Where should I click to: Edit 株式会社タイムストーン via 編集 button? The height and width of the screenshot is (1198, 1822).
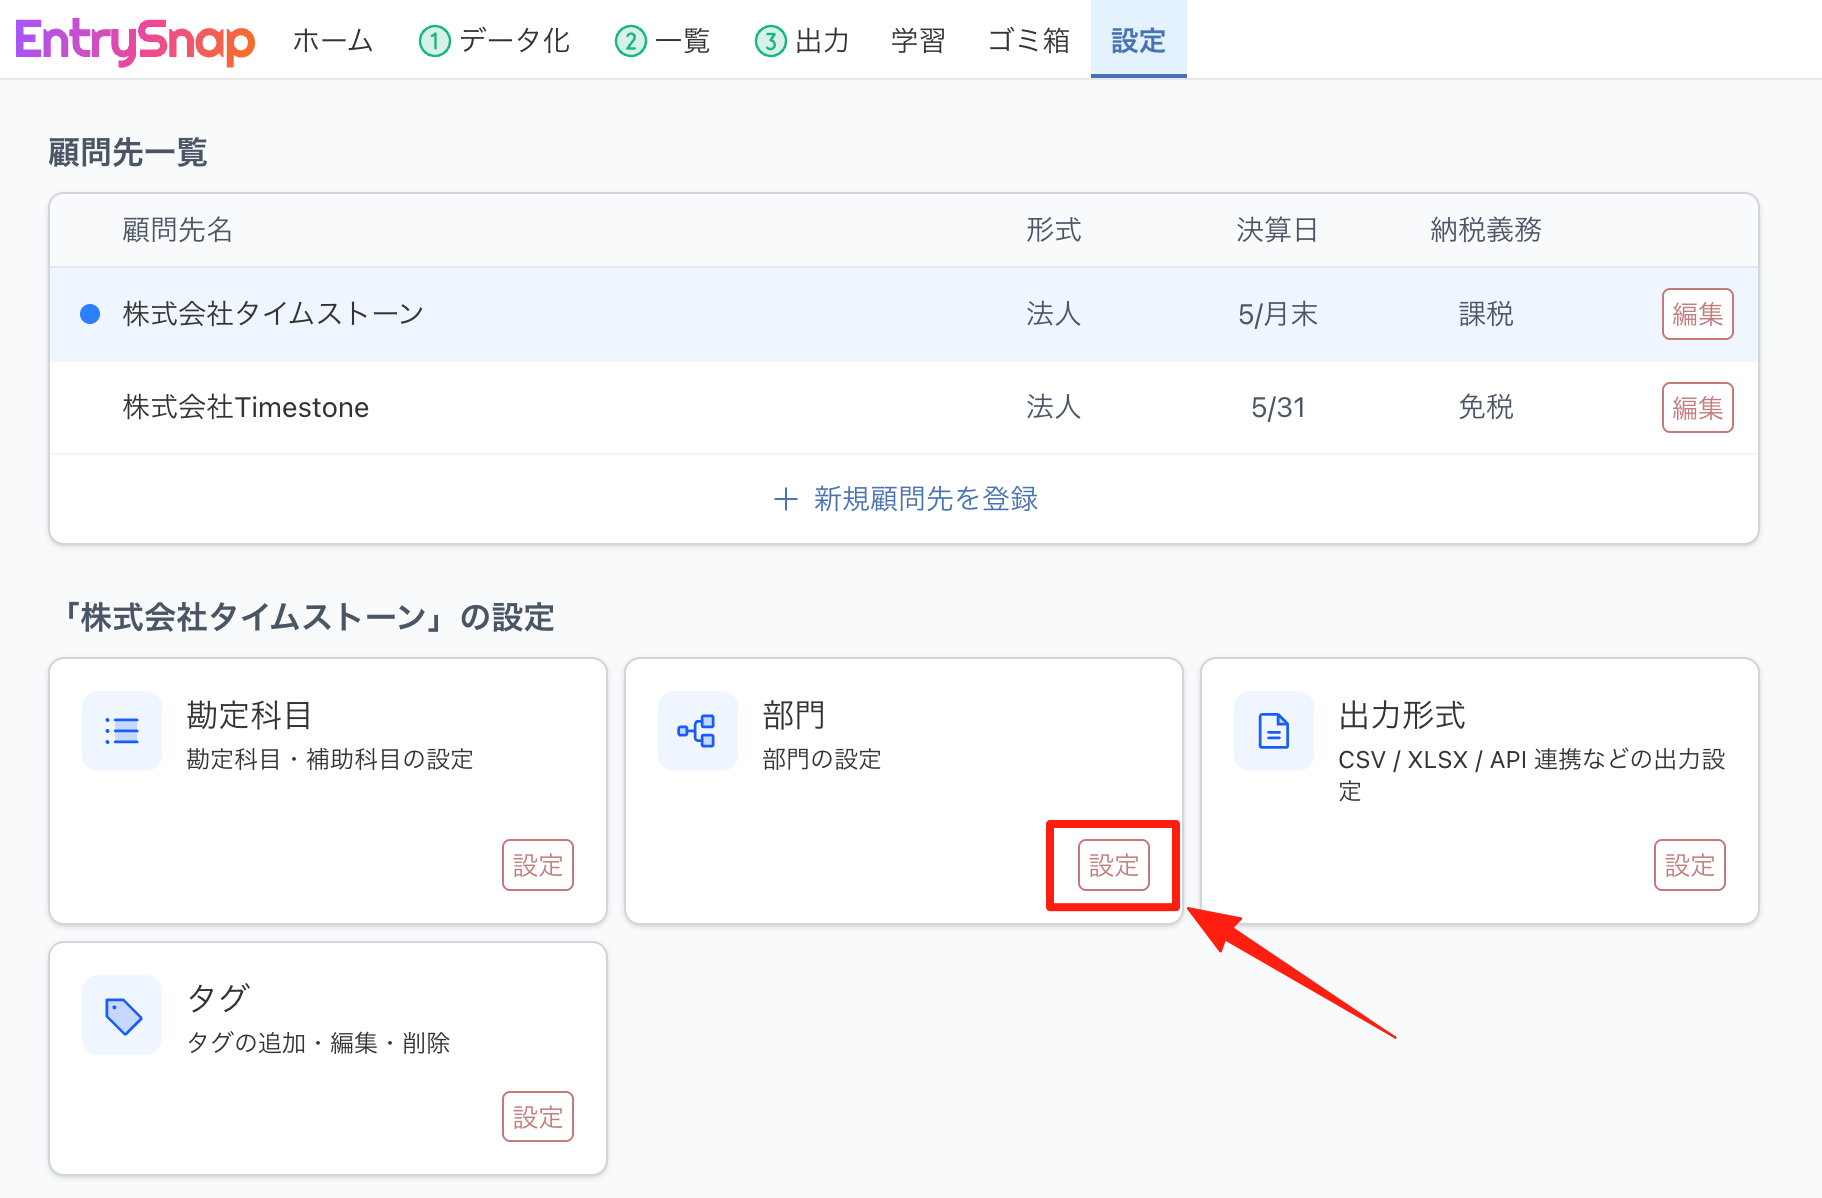point(1698,314)
